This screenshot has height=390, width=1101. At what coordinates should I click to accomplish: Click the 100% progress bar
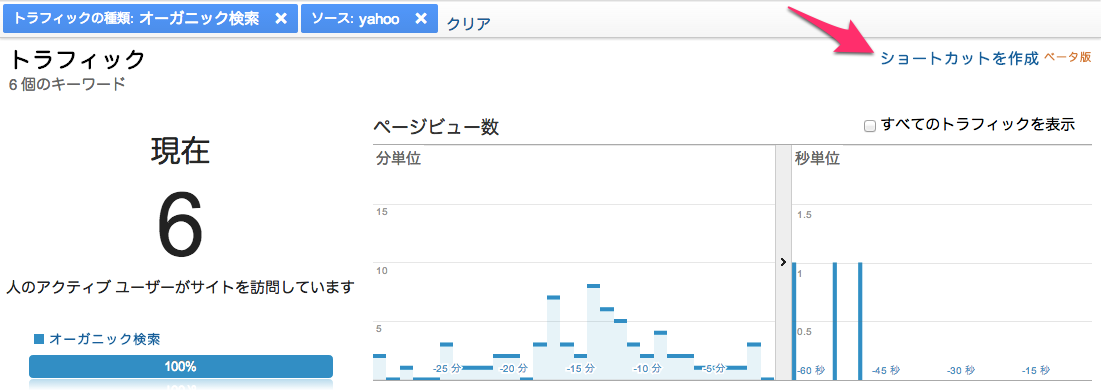point(180,367)
